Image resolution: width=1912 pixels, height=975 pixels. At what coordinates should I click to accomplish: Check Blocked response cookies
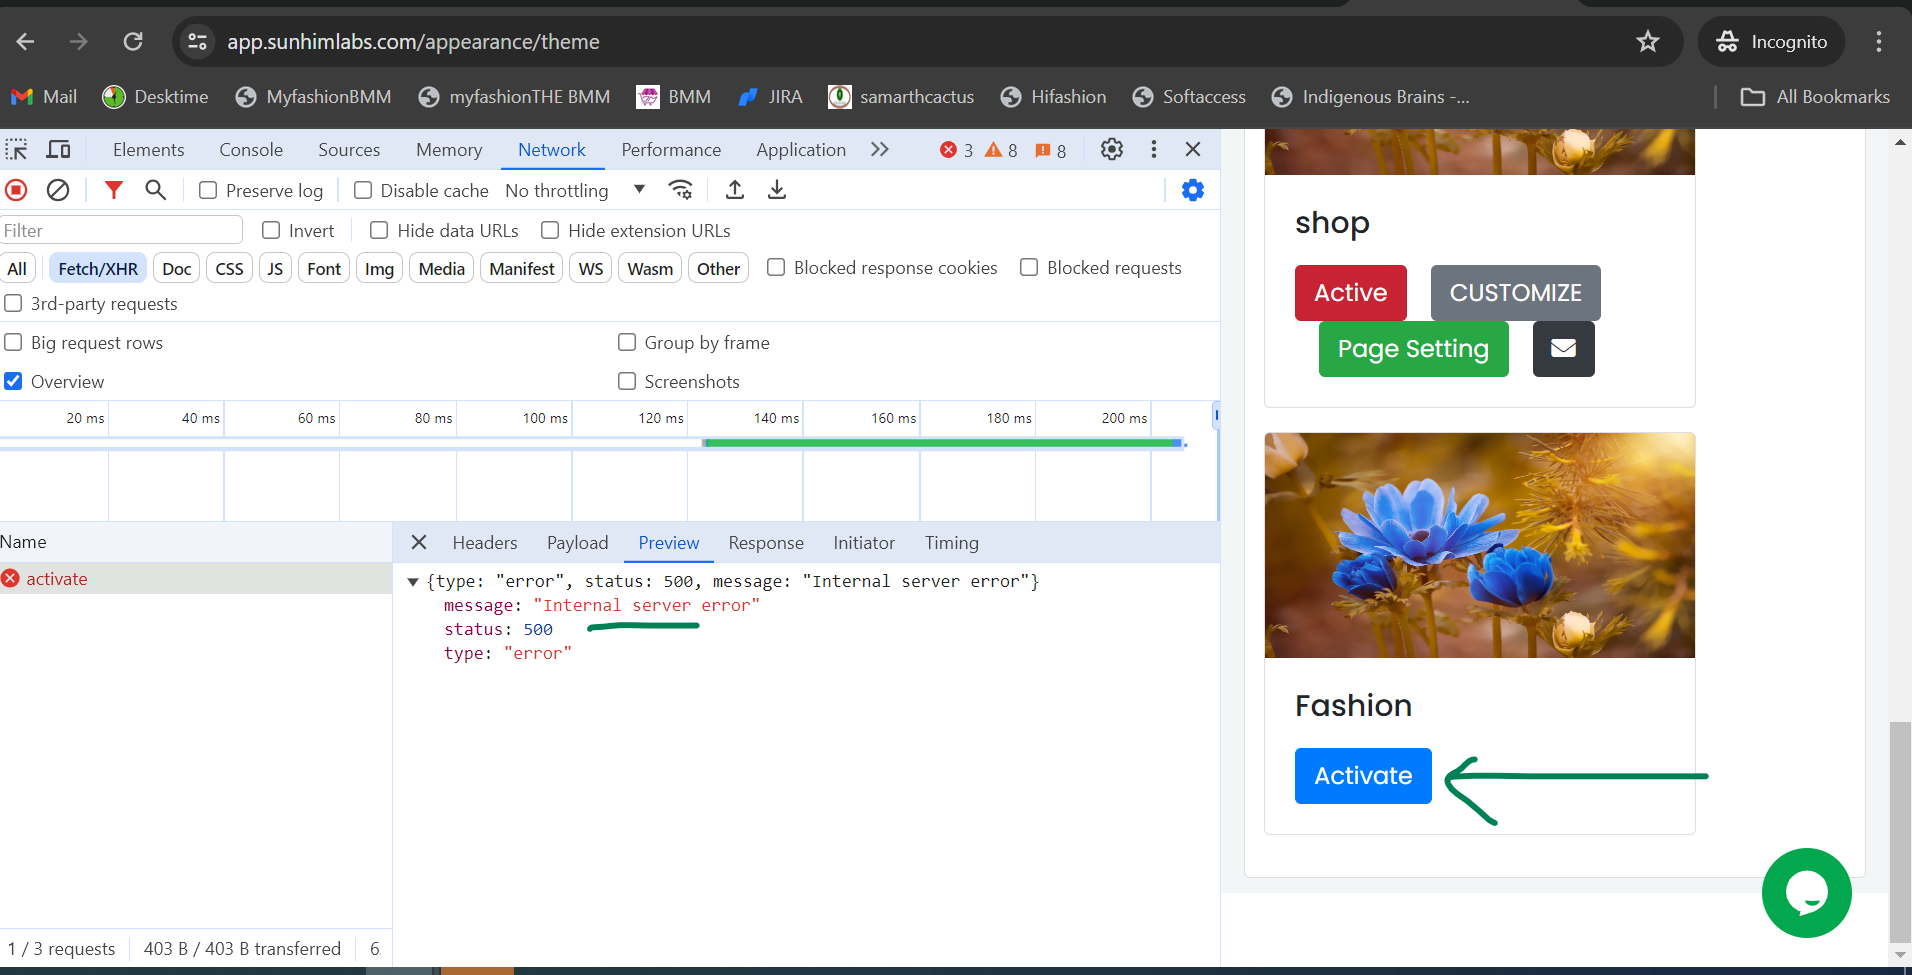pos(776,267)
